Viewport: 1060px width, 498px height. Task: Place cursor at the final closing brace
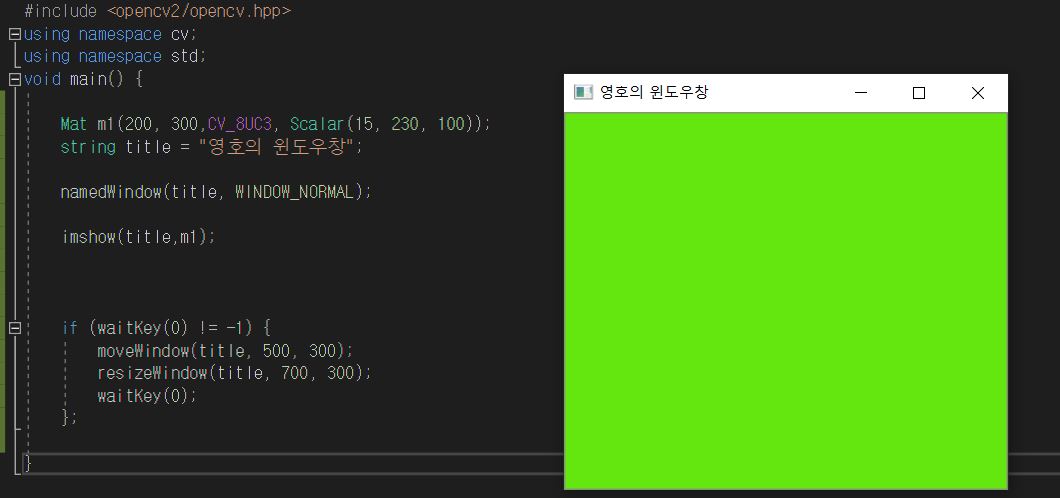pyautogui.click(x=28, y=463)
